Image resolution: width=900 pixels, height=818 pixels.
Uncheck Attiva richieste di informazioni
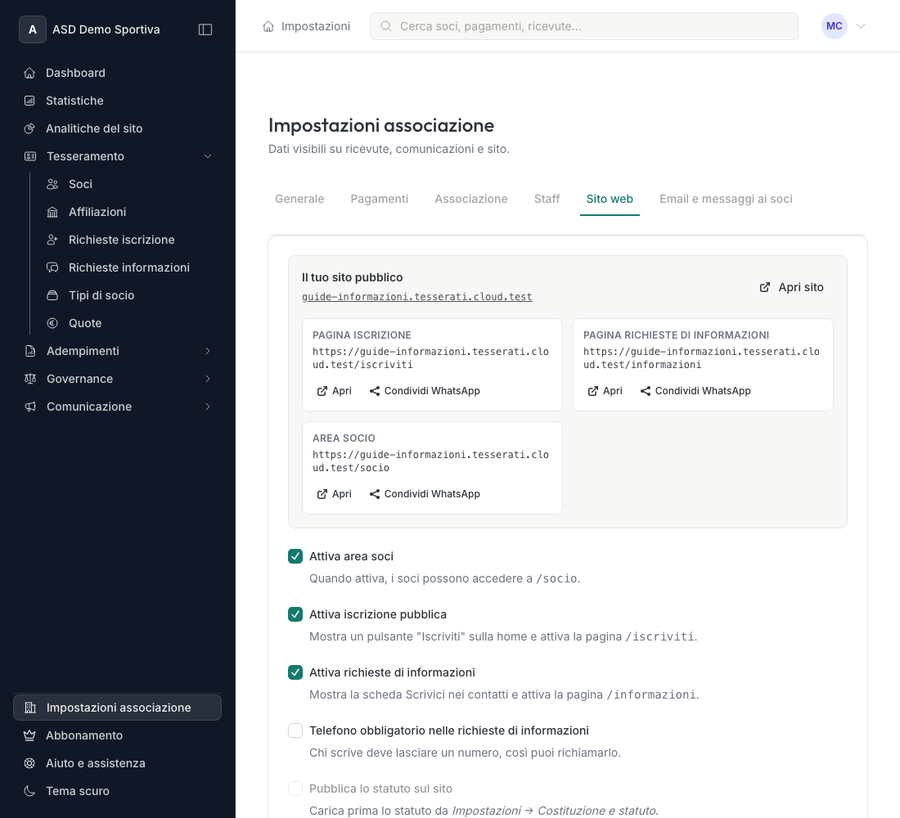[295, 672]
